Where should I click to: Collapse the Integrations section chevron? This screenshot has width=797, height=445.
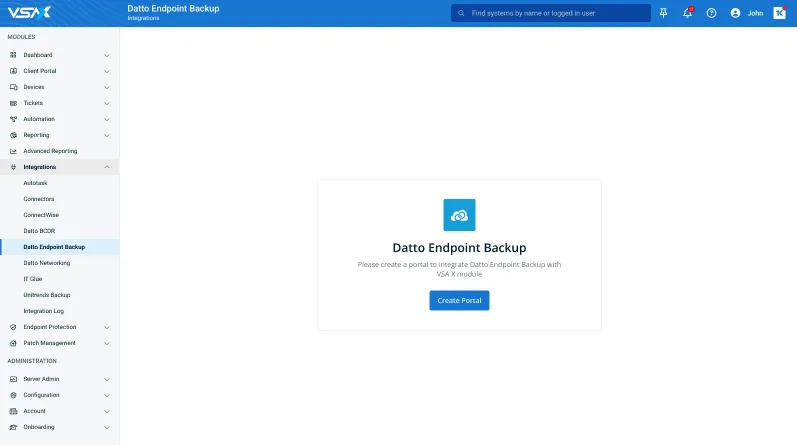click(x=107, y=167)
